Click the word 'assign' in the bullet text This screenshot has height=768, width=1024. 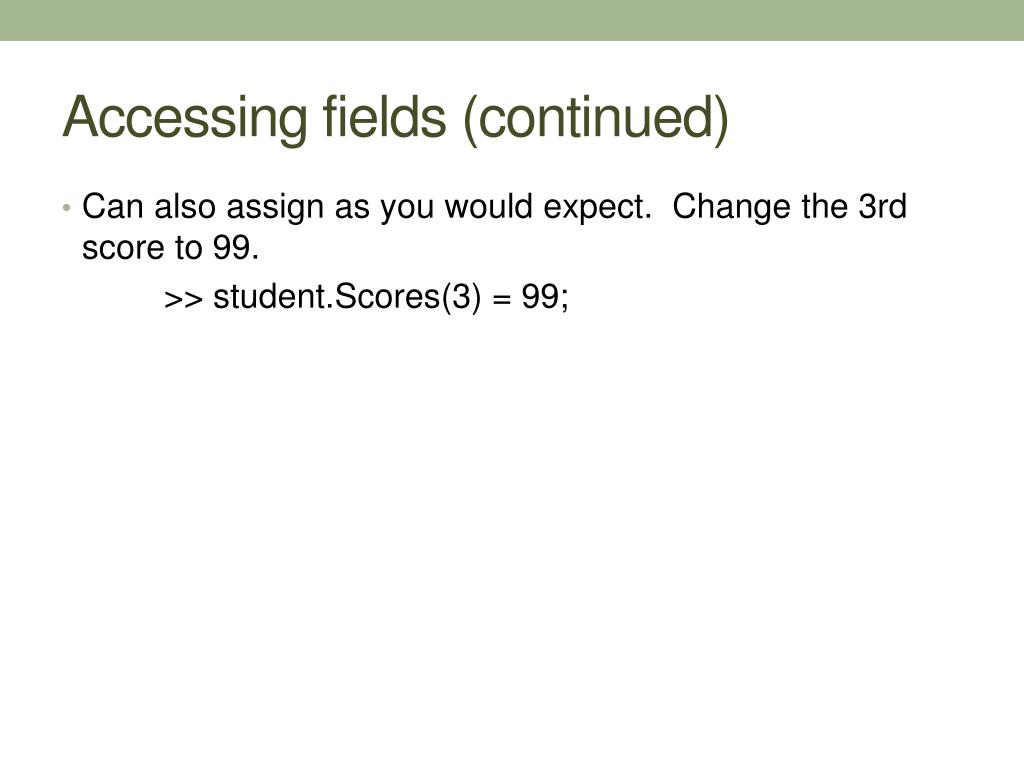pyautogui.click(x=274, y=209)
